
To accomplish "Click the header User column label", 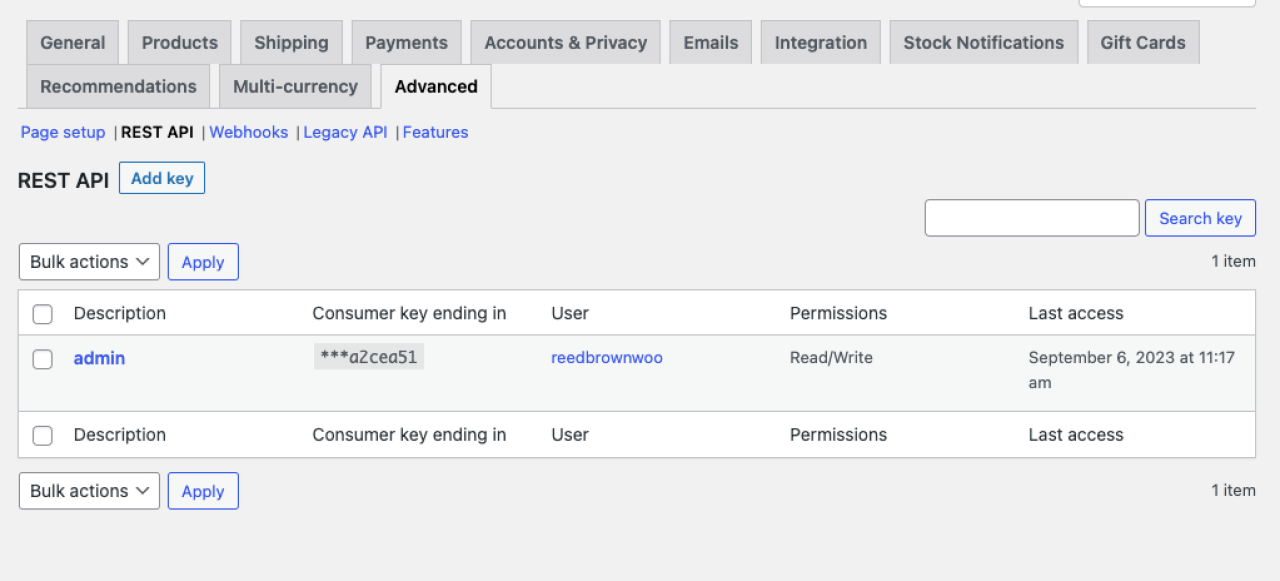I will click(570, 313).
